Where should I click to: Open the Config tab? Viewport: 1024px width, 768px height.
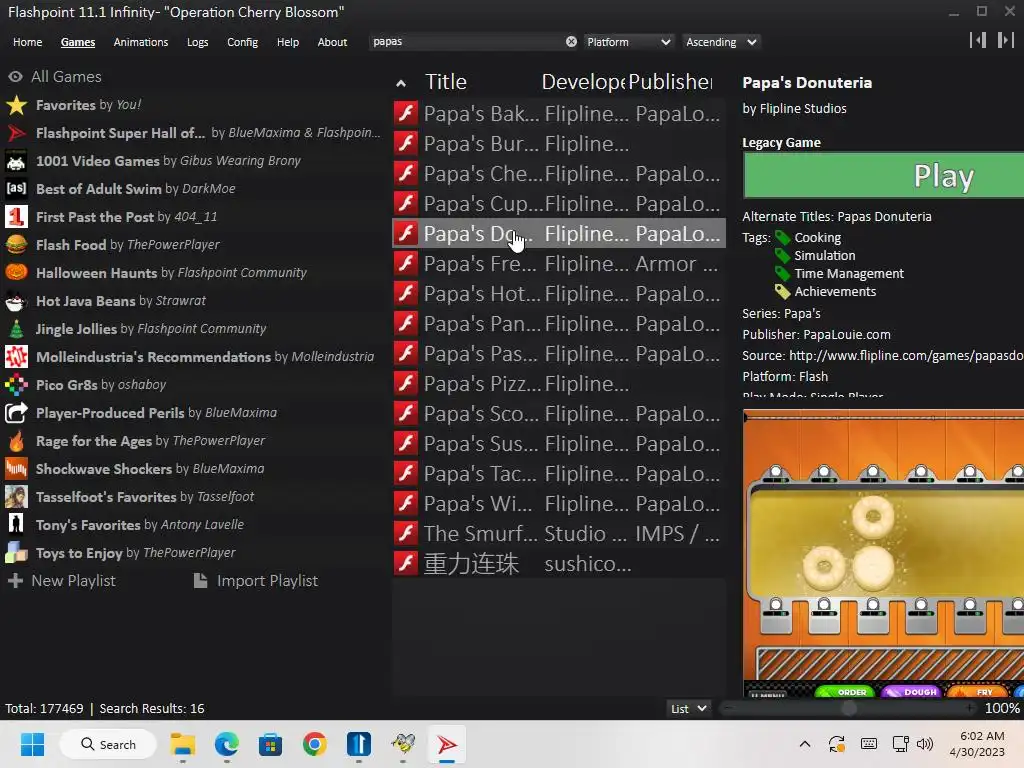pyautogui.click(x=242, y=42)
